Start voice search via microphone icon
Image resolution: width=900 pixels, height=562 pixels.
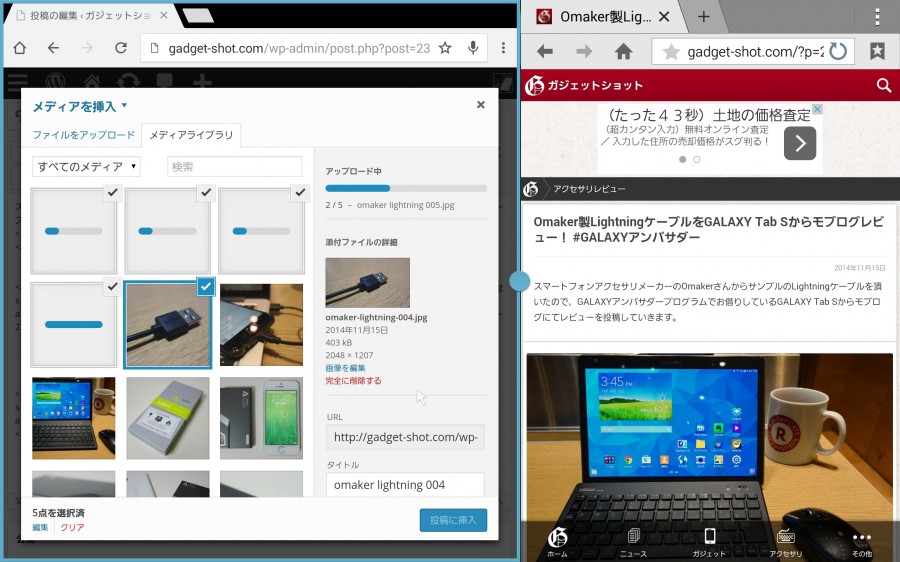(473, 48)
